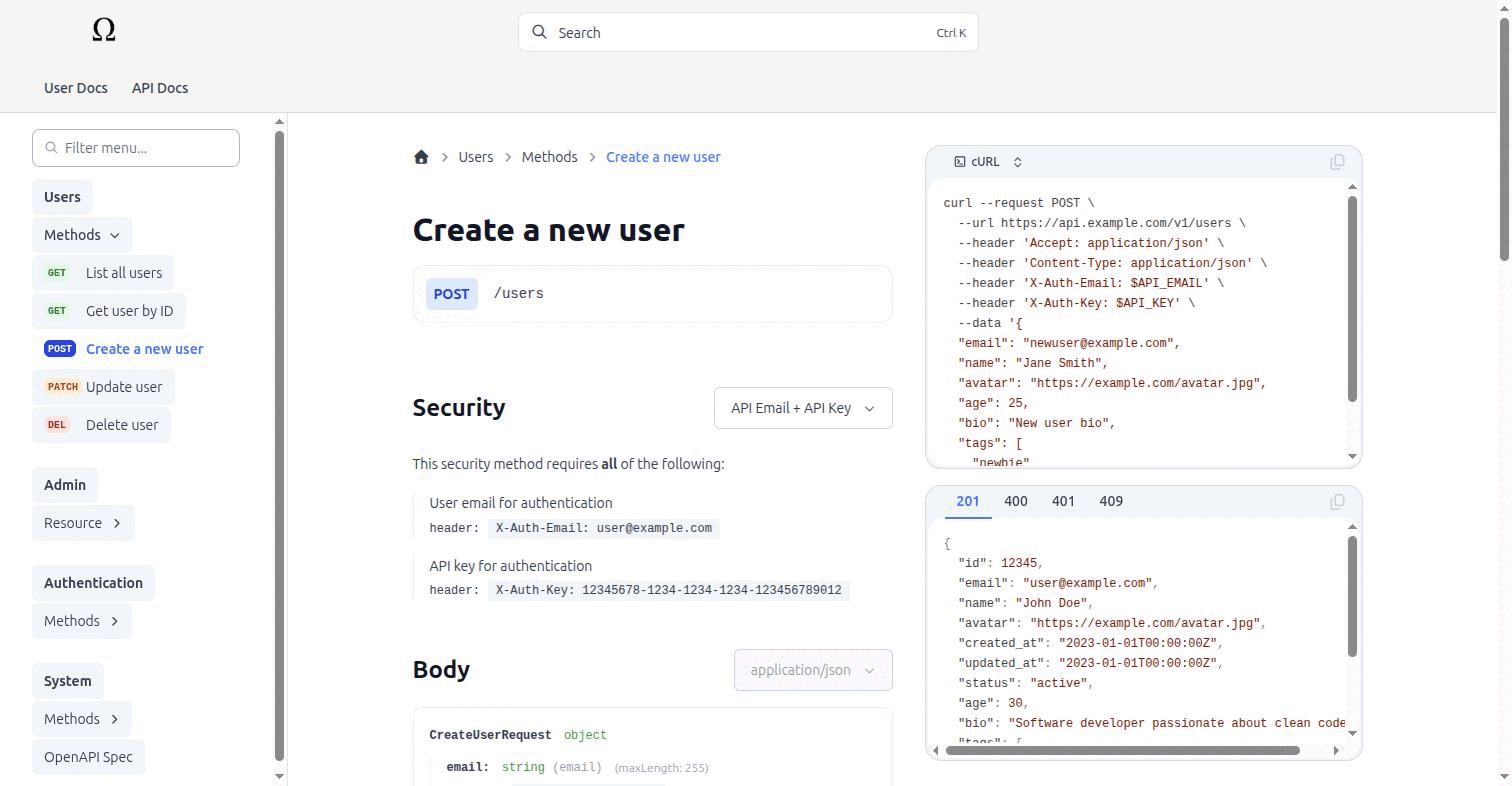This screenshot has height=786, width=1512.
Task: Click the sidebar scroll down arrow
Action: (x=279, y=776)
